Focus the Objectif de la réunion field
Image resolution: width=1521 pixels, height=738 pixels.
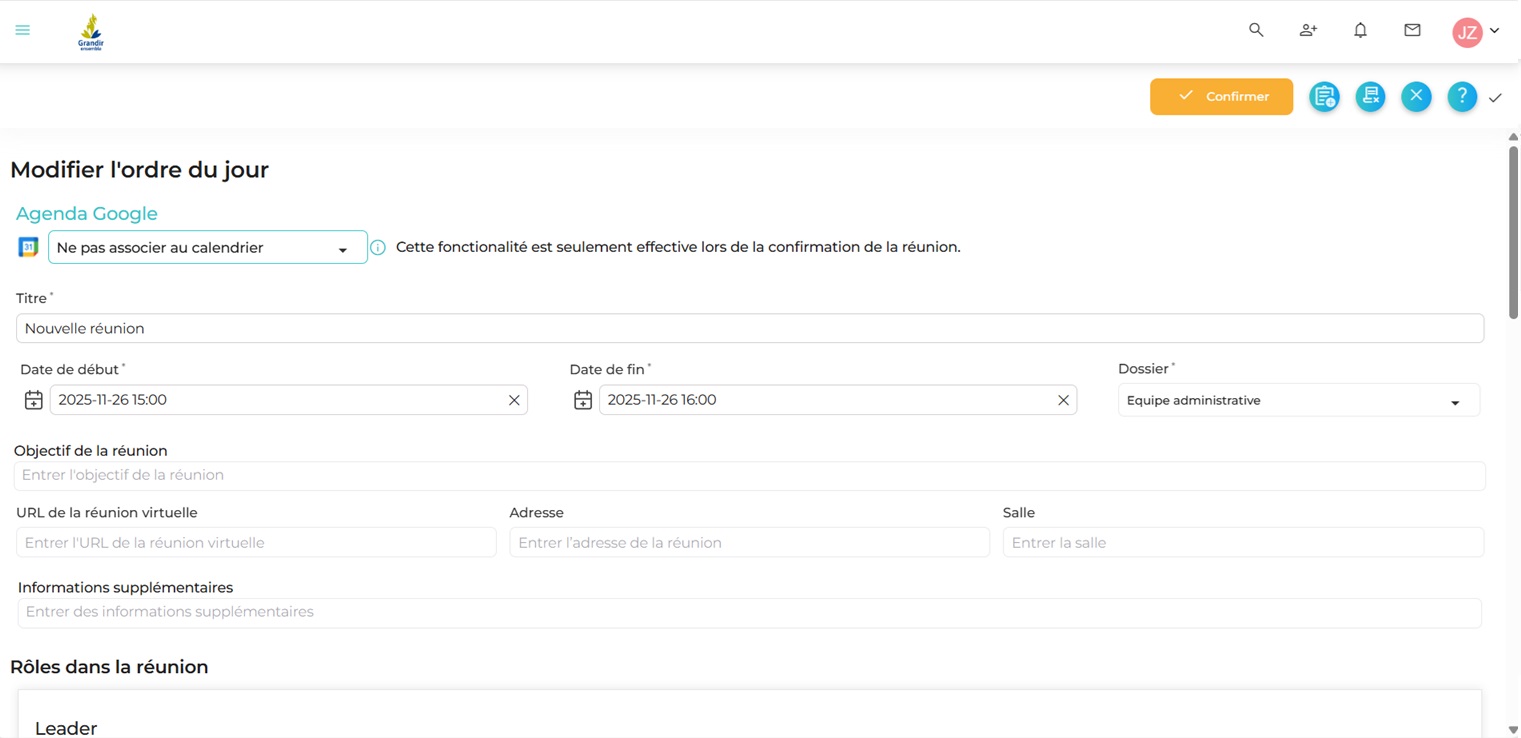(x=750, y=476)
